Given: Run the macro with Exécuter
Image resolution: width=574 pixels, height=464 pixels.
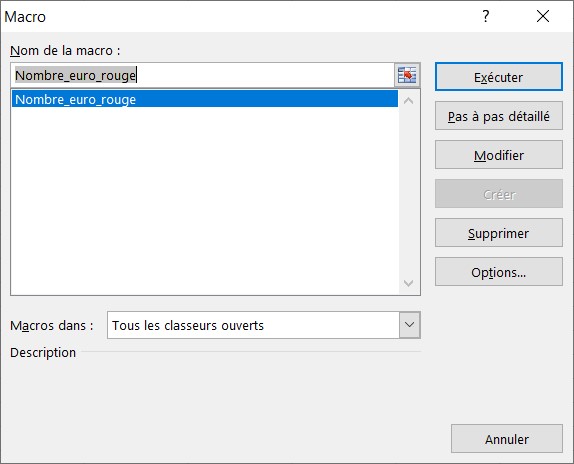Looking at the screenshot, I should [x=499, y=77].
